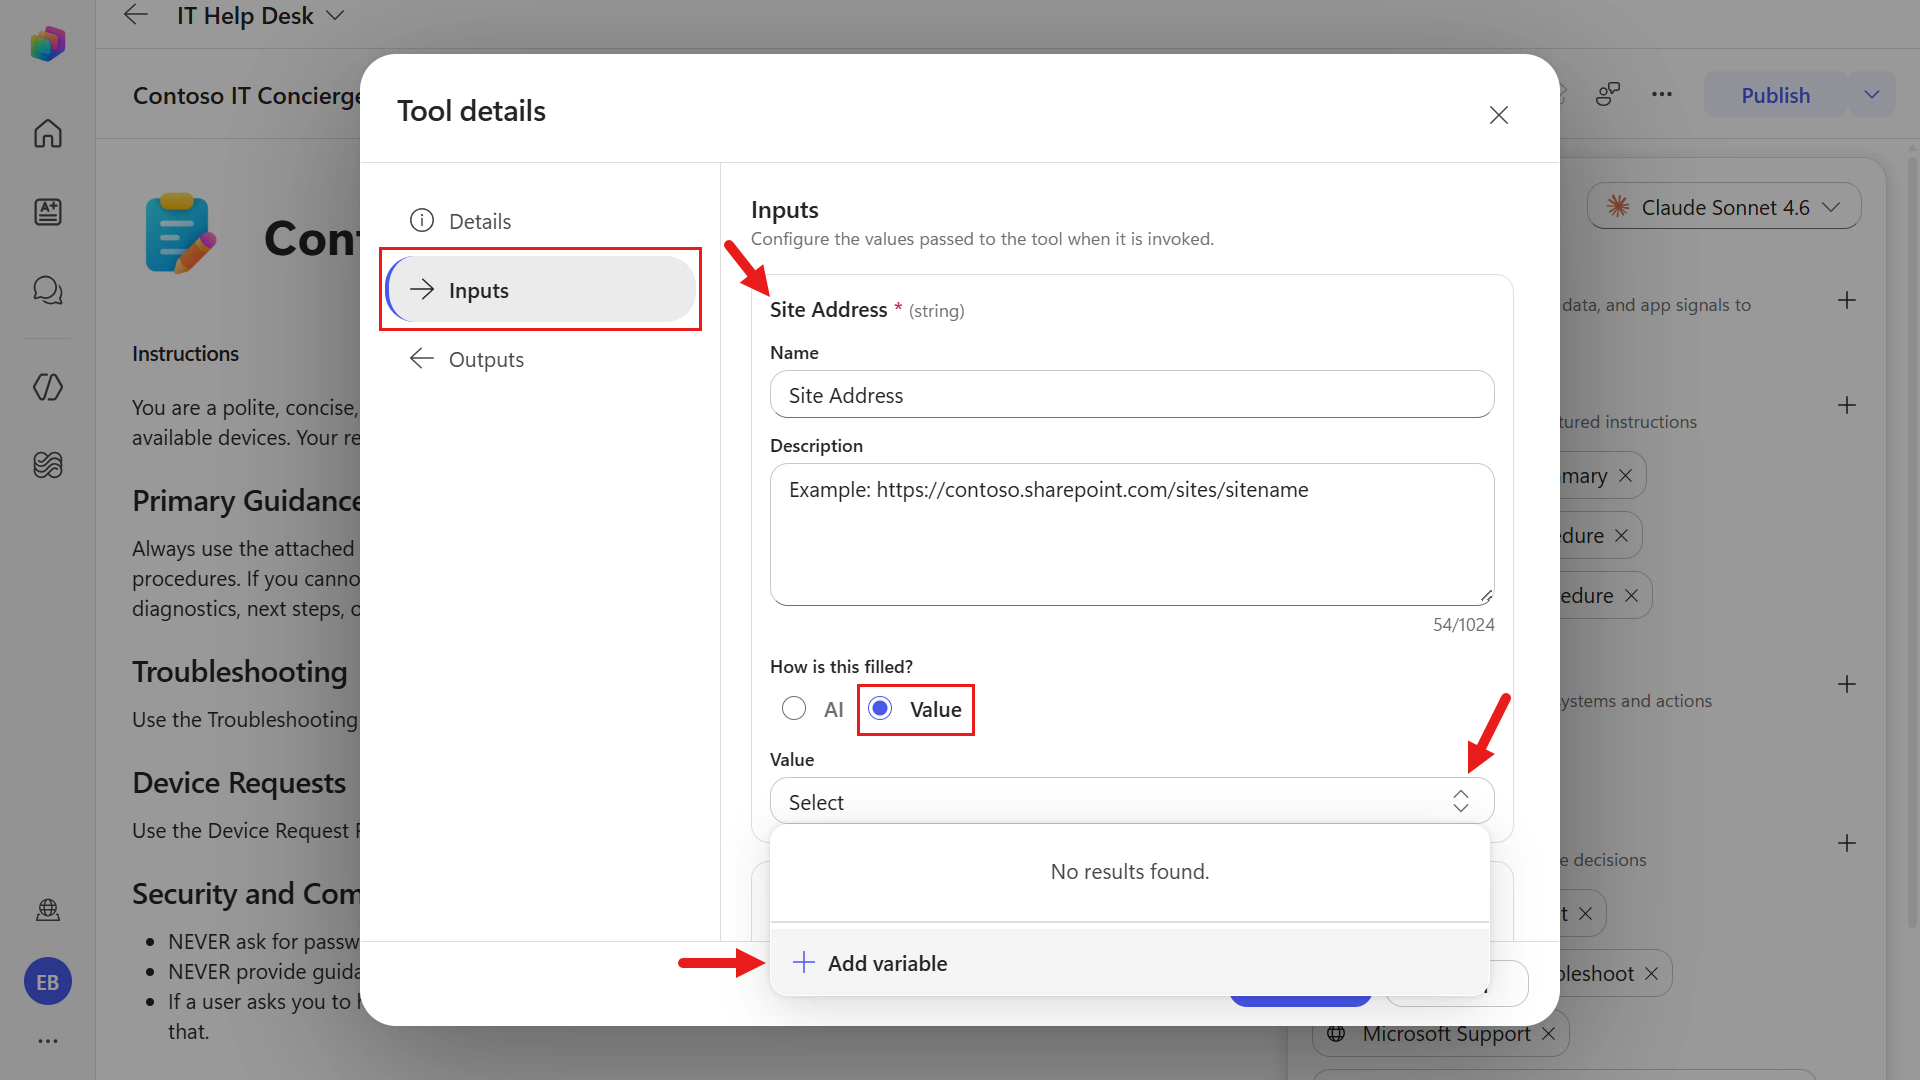Click the Microsoft Support chip label
The image size is (1920, 1080).
(x=1446, y=1034)
